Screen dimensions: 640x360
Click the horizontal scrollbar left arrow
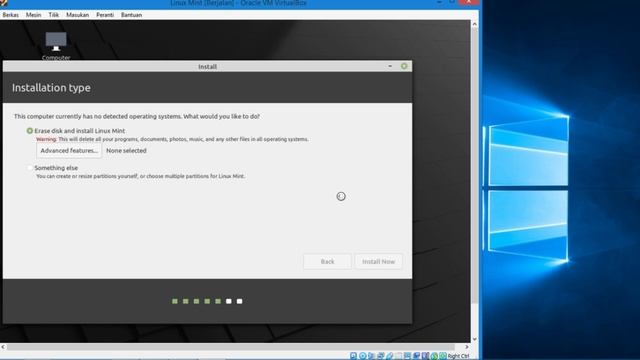pos(3,347)
